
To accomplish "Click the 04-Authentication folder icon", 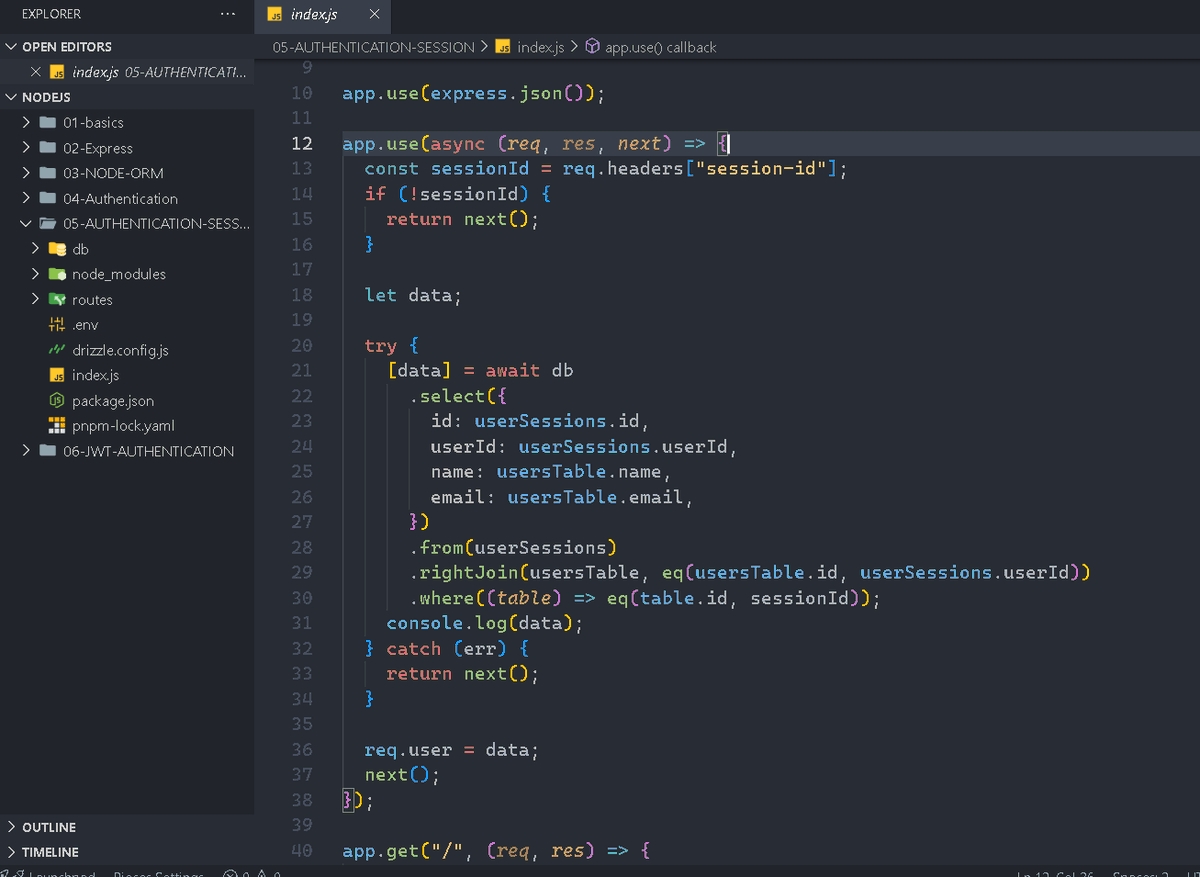I will click(x=47, y=198).
